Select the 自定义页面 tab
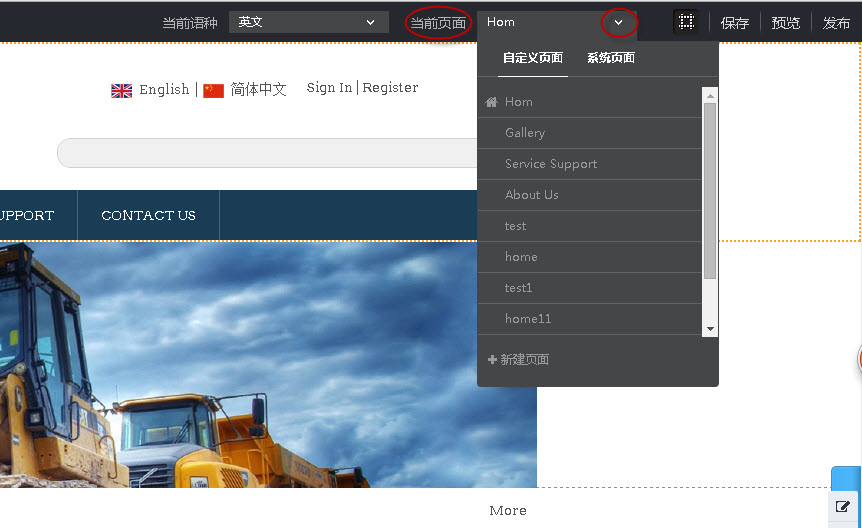 point(532,58)
